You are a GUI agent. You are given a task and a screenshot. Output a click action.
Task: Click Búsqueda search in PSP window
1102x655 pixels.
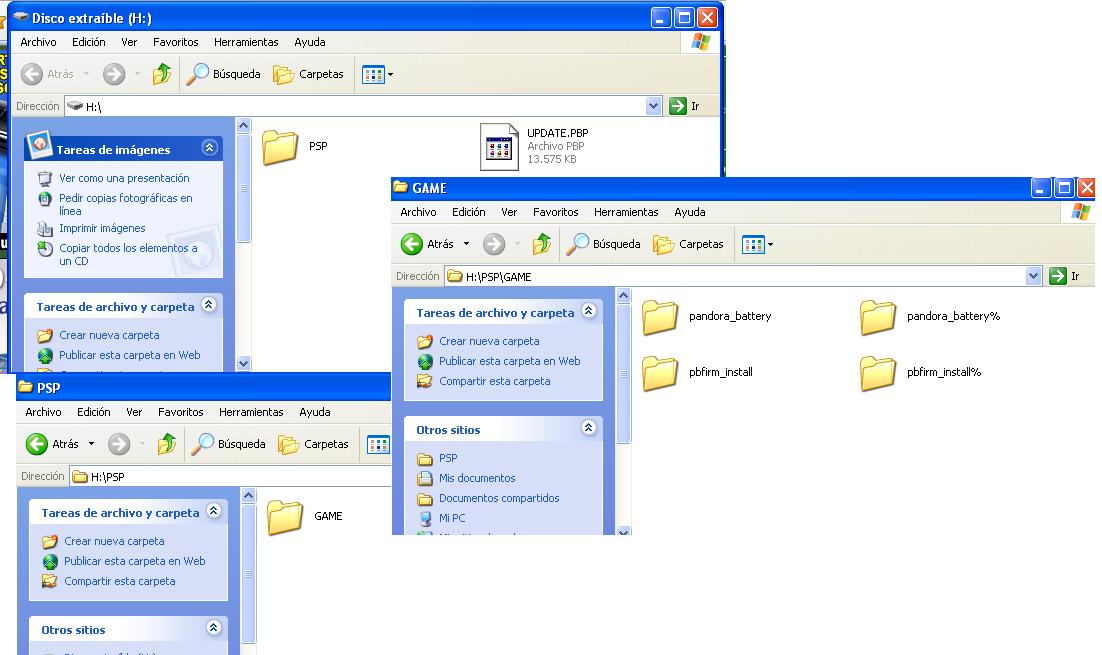(x=229, y=444)
